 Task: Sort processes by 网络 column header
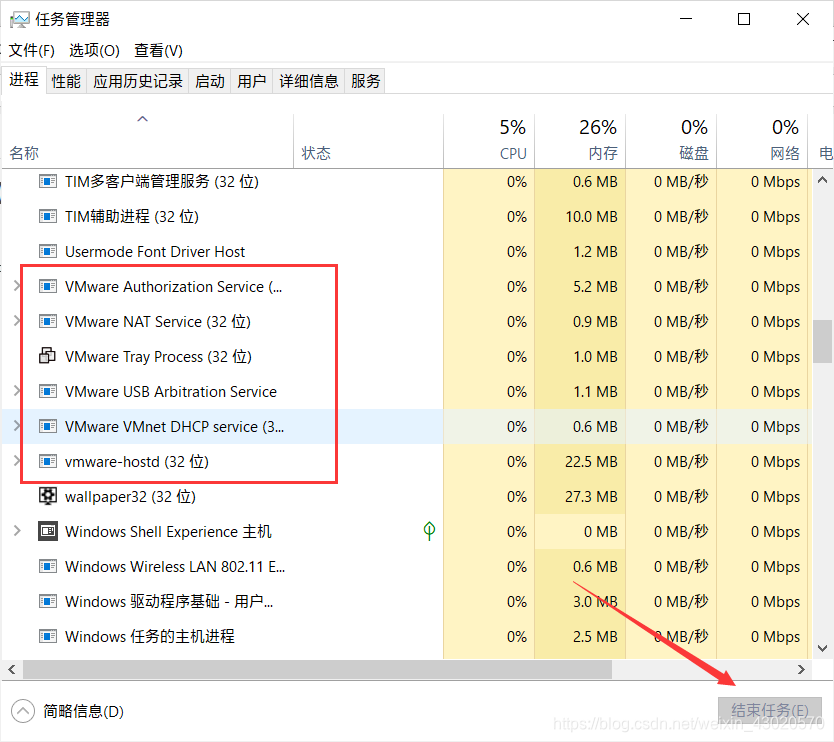pos(762,141)
